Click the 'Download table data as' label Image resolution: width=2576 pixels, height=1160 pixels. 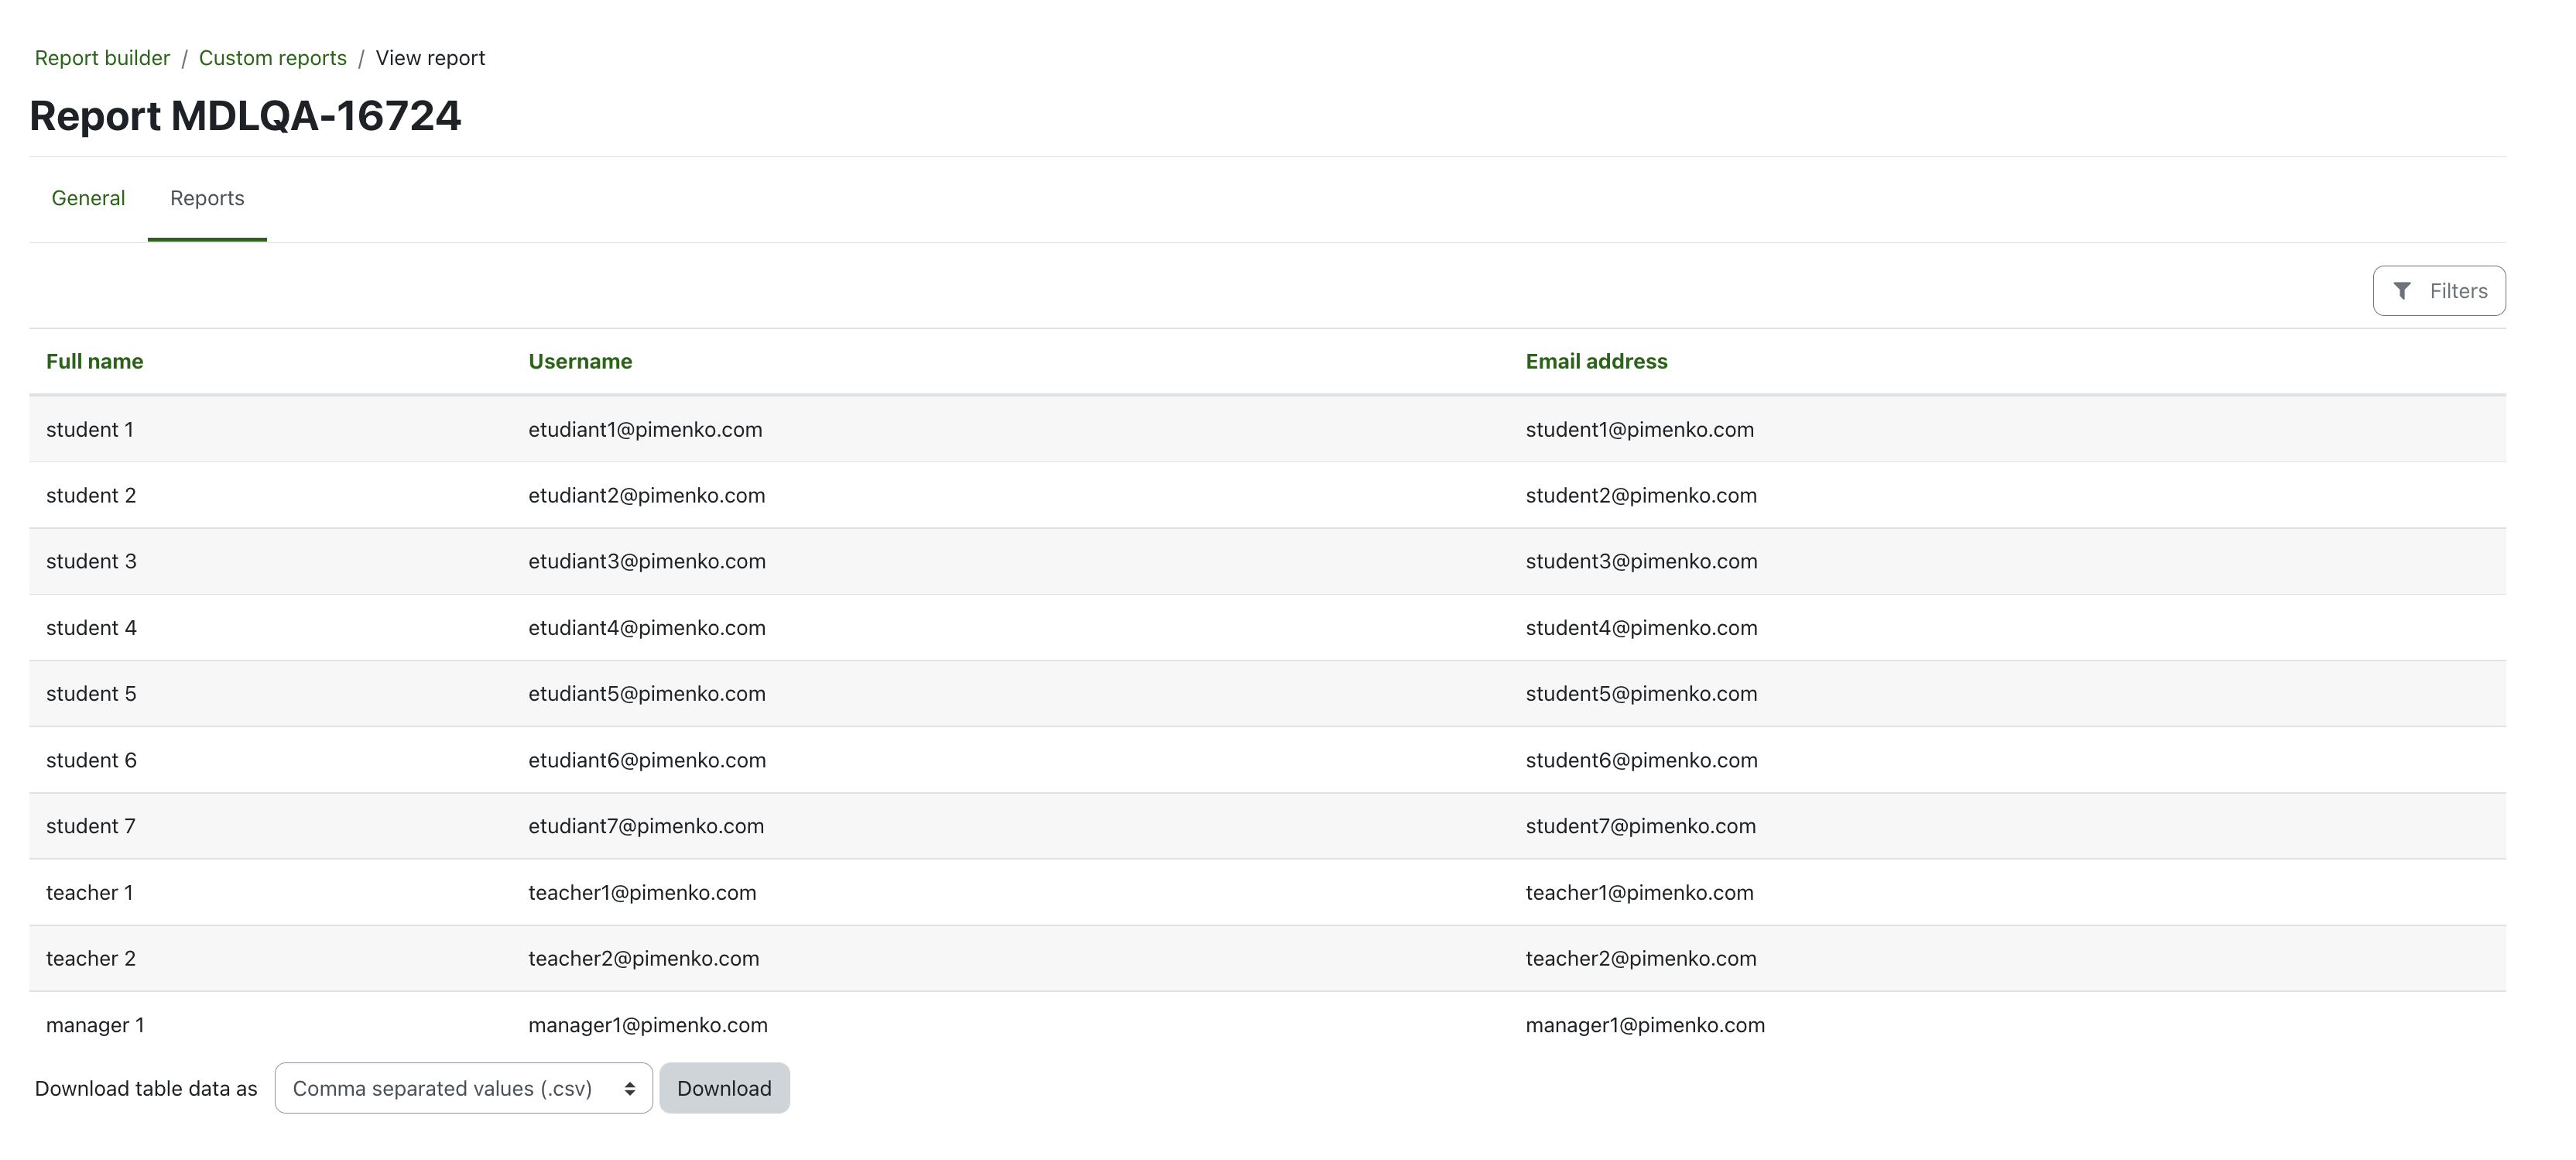point(146,1088)
